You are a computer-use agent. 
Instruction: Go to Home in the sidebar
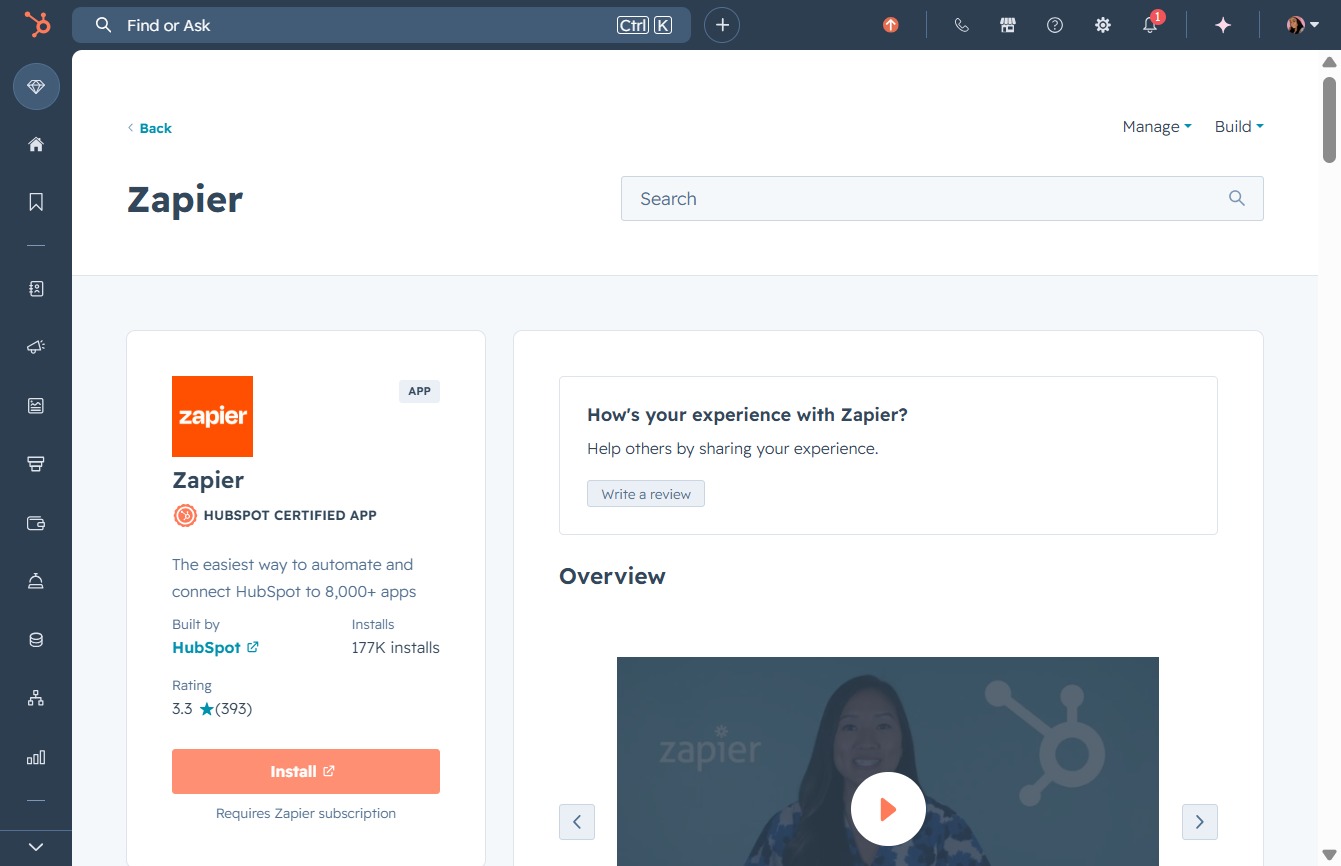point(36,144)
